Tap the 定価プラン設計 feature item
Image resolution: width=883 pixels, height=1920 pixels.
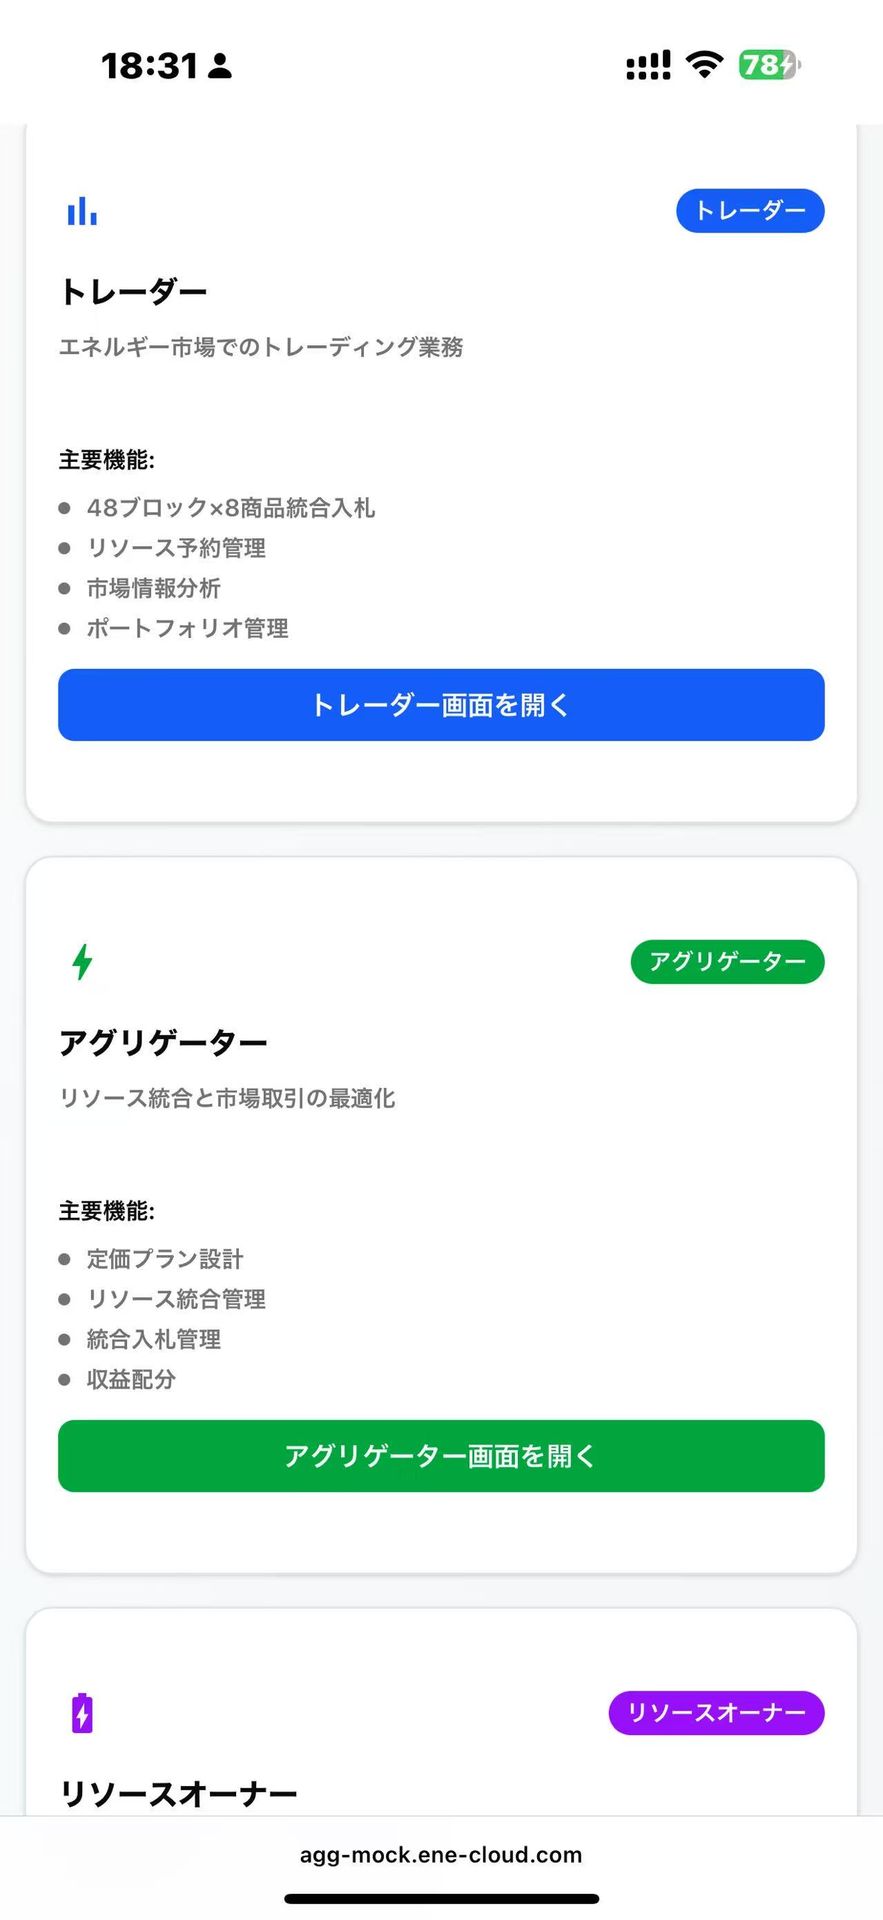(x=165, y=1259)
